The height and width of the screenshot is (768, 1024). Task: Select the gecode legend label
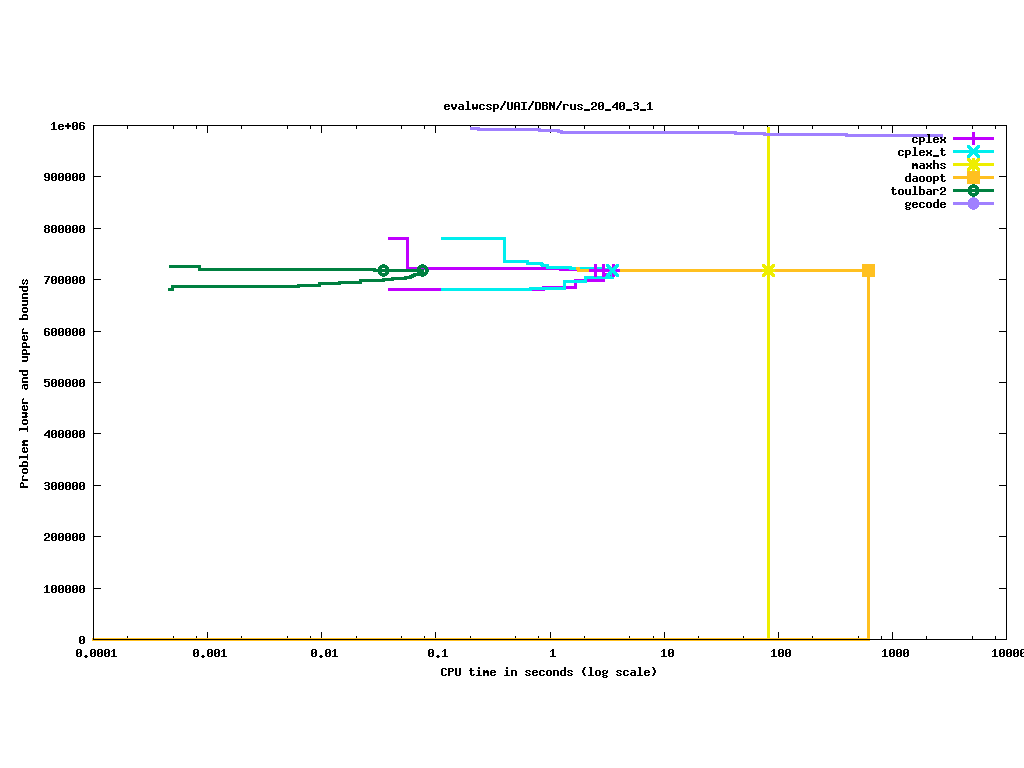click(x=925, y=204)
